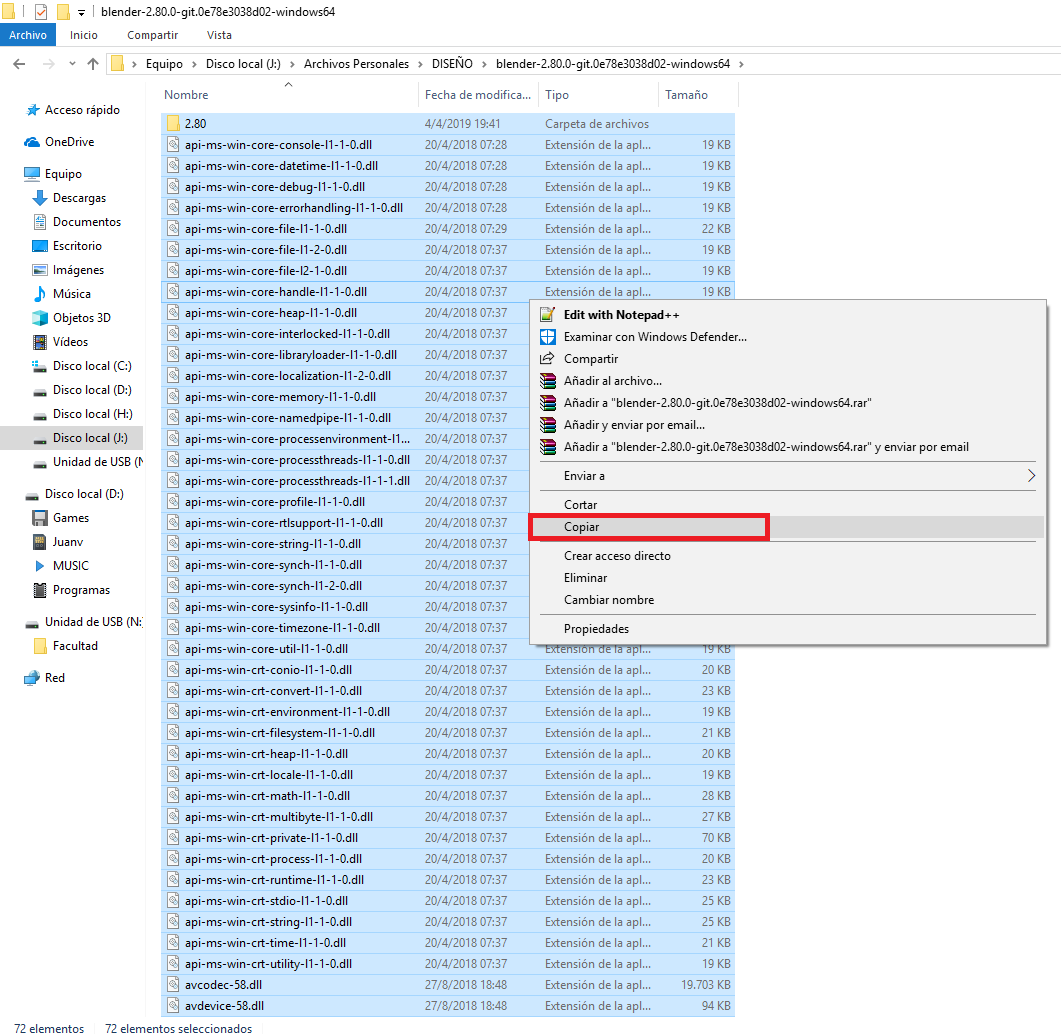Click the OneDrive cloud icon
The height and width of the screenshot is (1036, 1061).
(x=32, y=142)
